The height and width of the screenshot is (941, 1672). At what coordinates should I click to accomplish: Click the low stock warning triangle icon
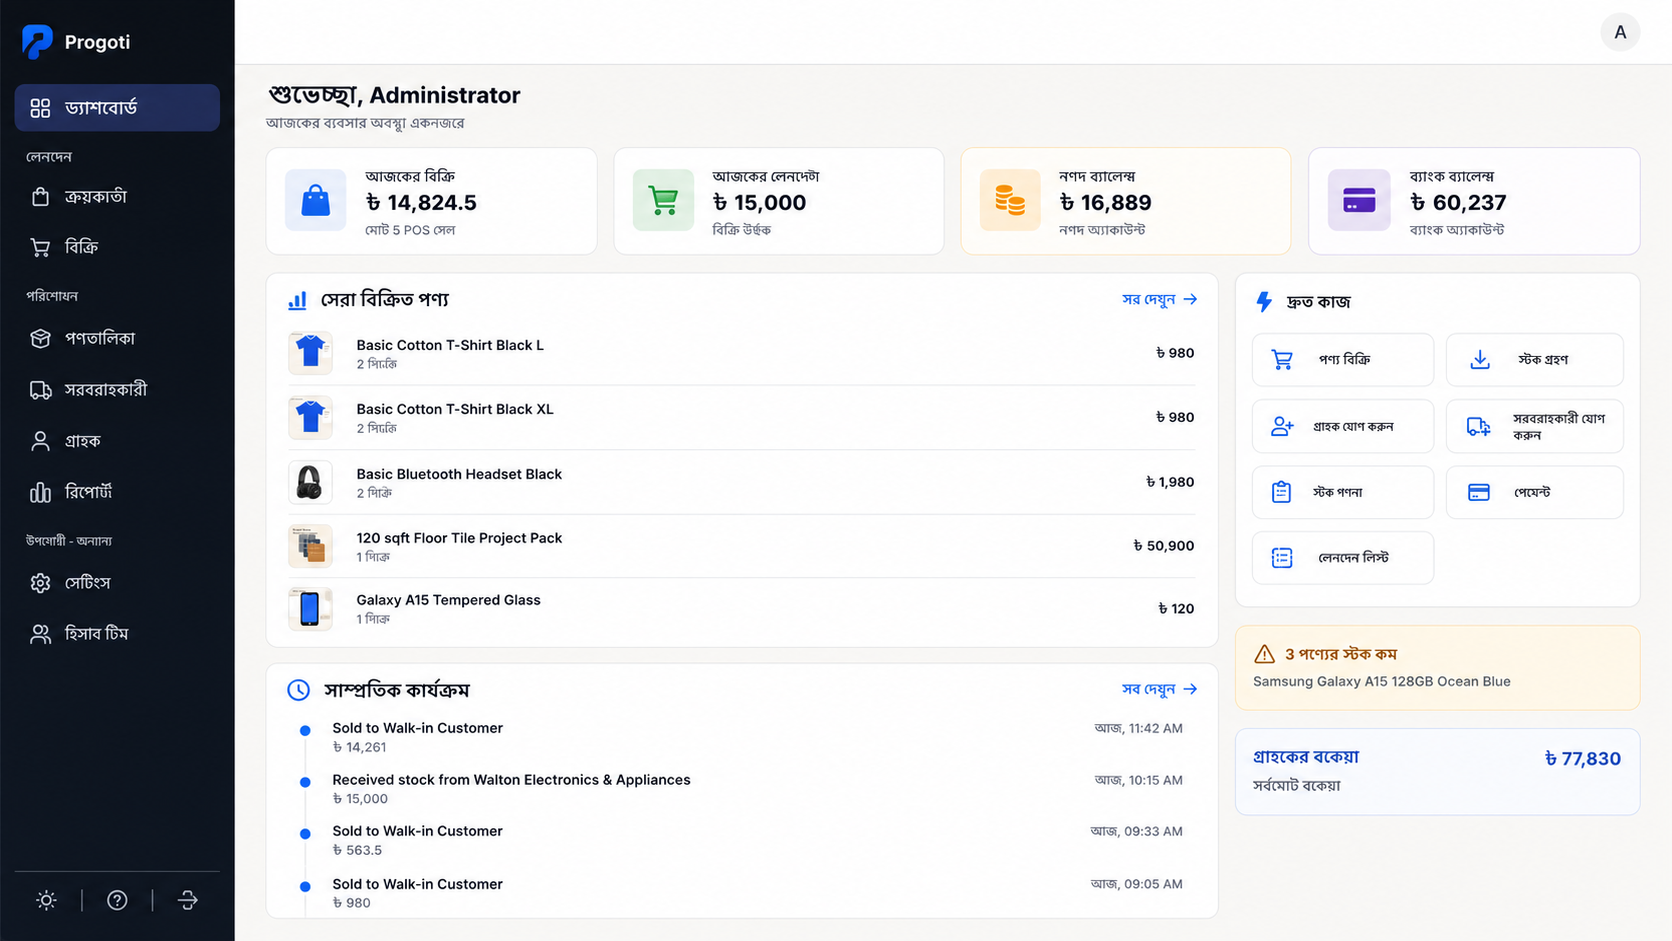[1264, 654]
